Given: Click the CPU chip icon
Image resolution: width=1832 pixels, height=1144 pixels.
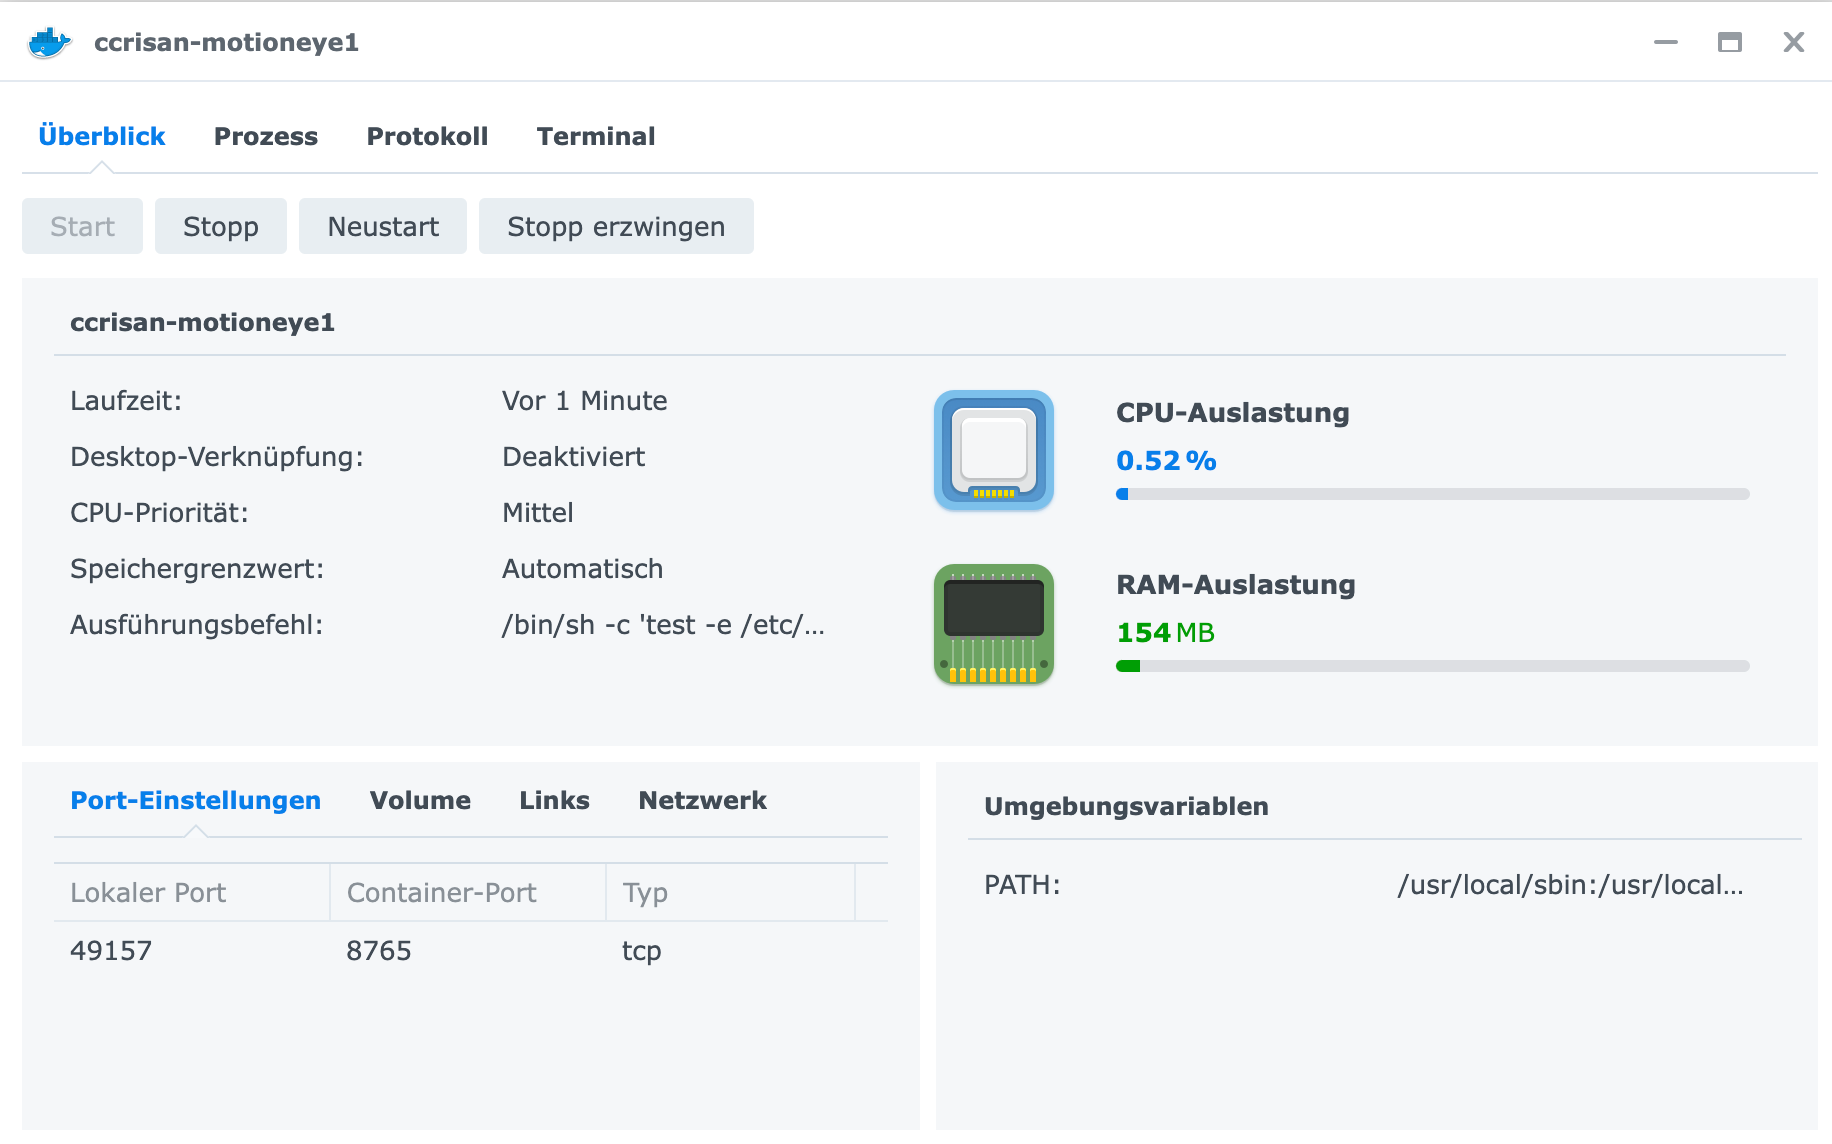Looking at the screenshot, I should coord(993,450).
